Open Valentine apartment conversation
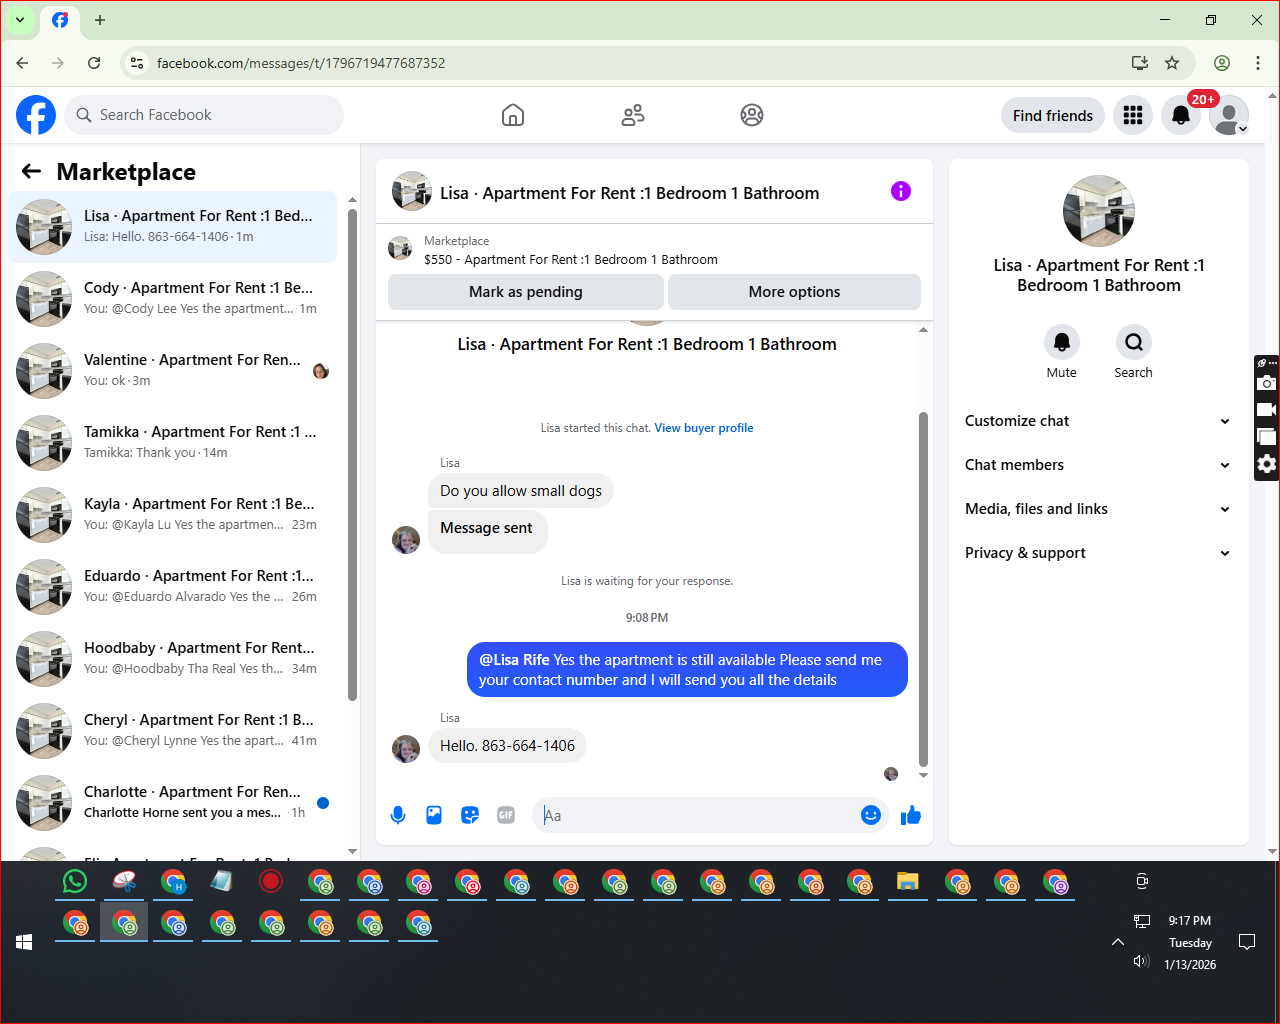The image size is (1280, 1024). pyautogui.click(x=172, y=371)
